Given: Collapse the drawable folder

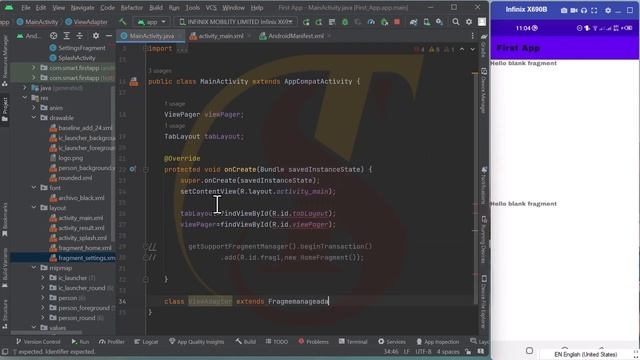Looking at the screenshot, I should (x=34, y=118).
